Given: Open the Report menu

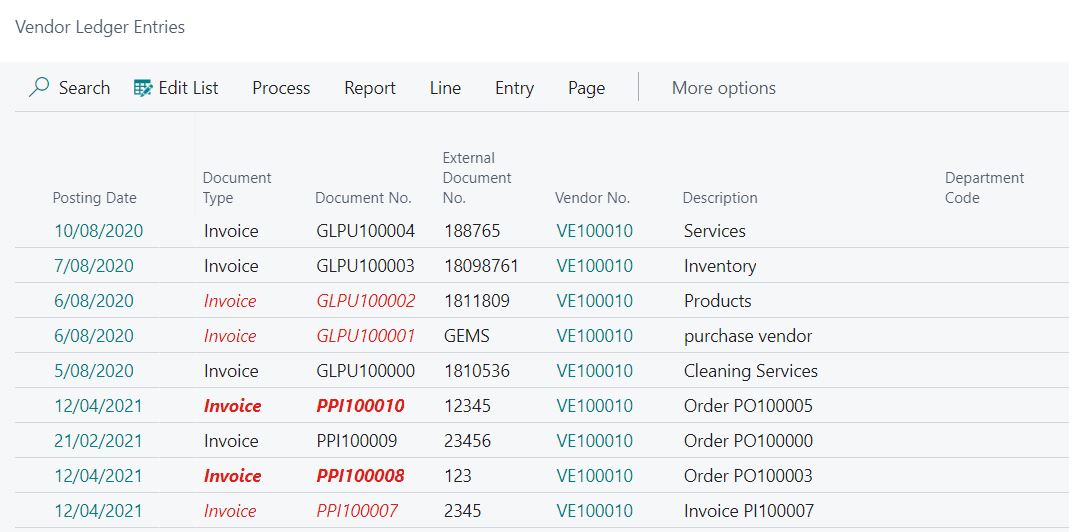Looking at the screenshot, I should pos(370,88).
